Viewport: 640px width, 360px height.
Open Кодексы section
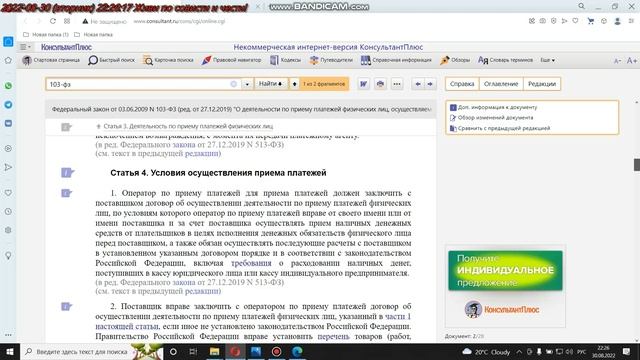click(285, 60)
